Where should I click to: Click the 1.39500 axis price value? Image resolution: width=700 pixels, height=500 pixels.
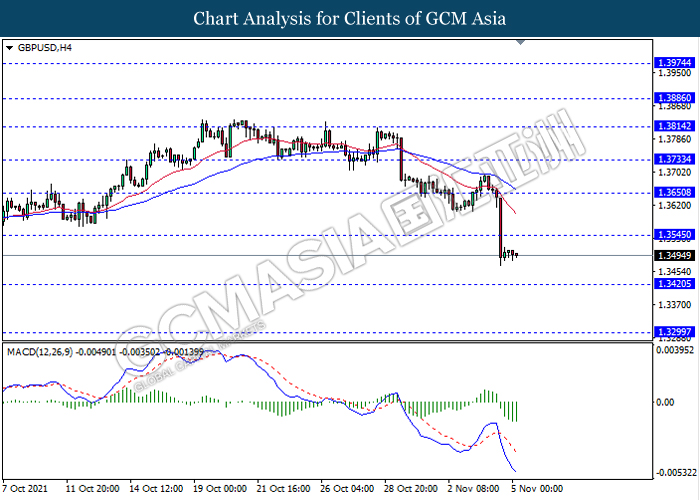click(675, 73)
